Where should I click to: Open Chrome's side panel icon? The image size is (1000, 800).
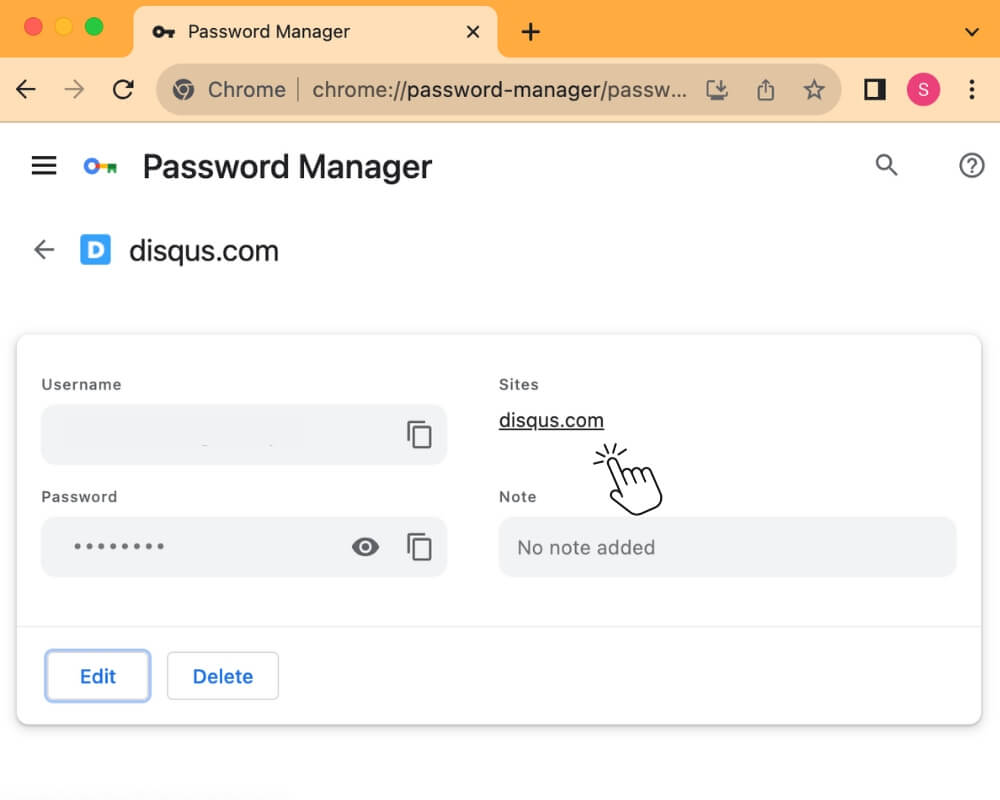874,89
